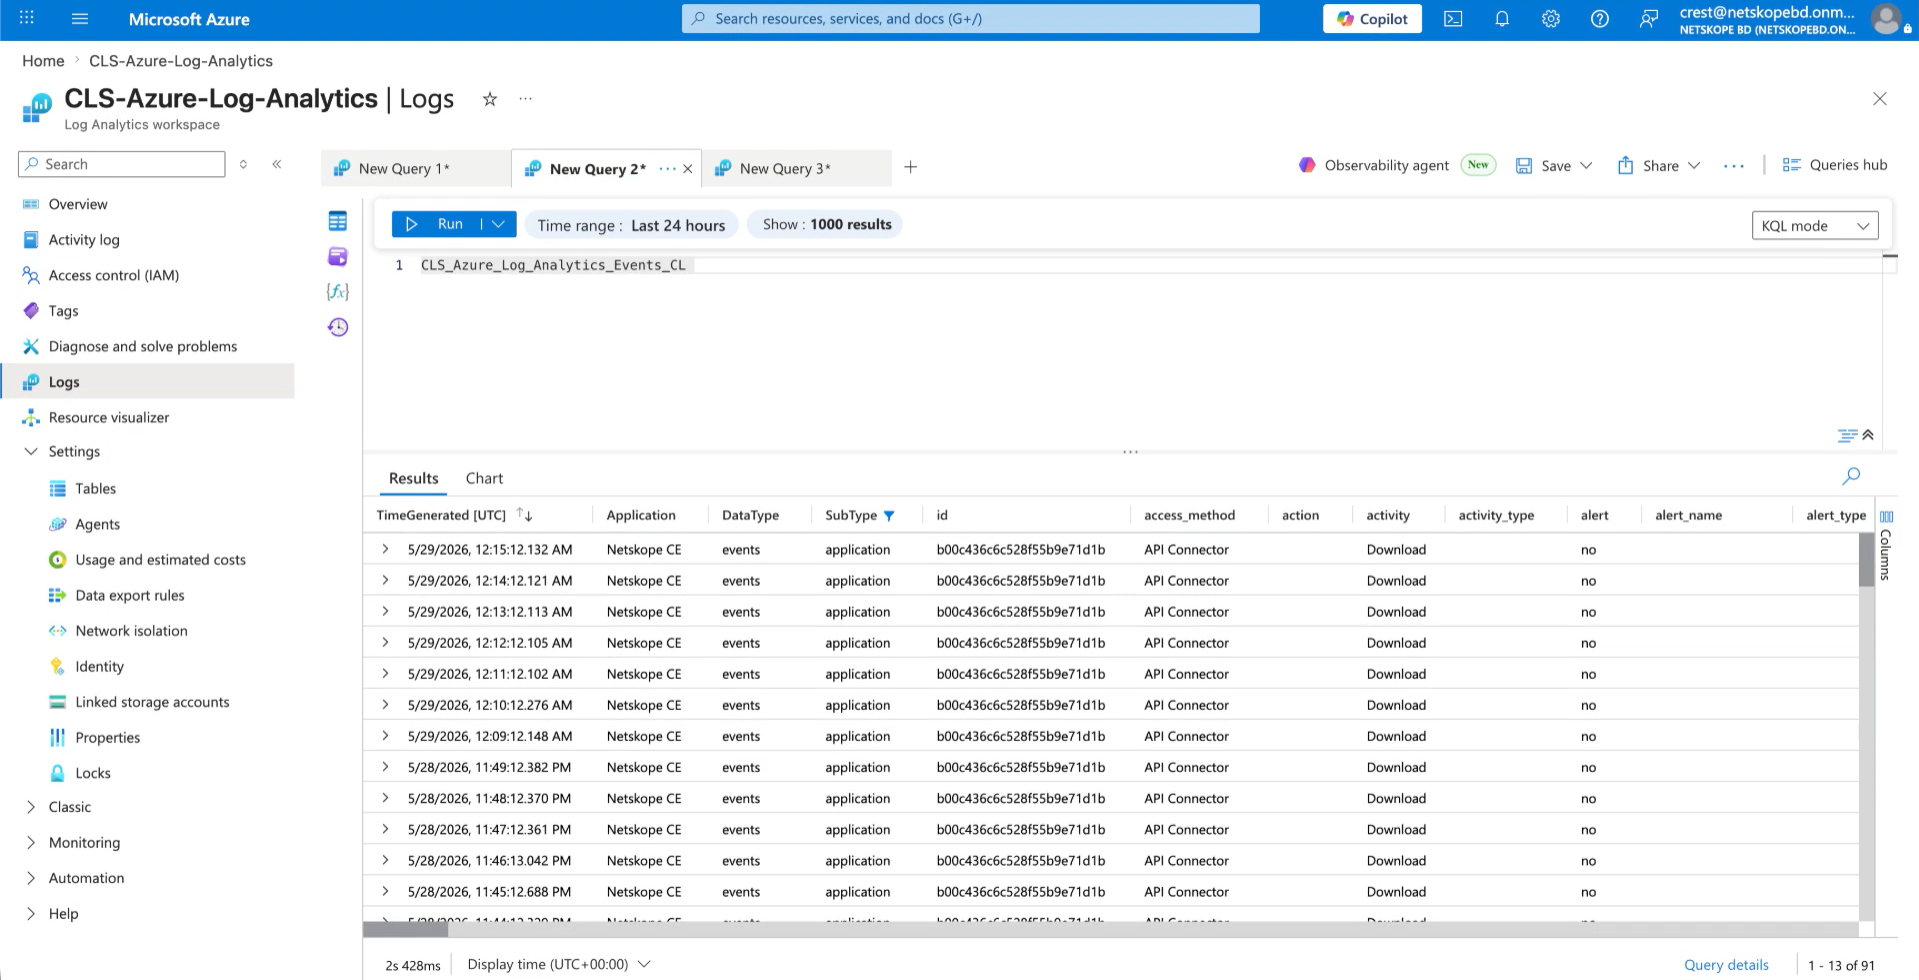Open Tables under Settings
The height and width of the screenshot is (980, 1919).
[95, 489]
